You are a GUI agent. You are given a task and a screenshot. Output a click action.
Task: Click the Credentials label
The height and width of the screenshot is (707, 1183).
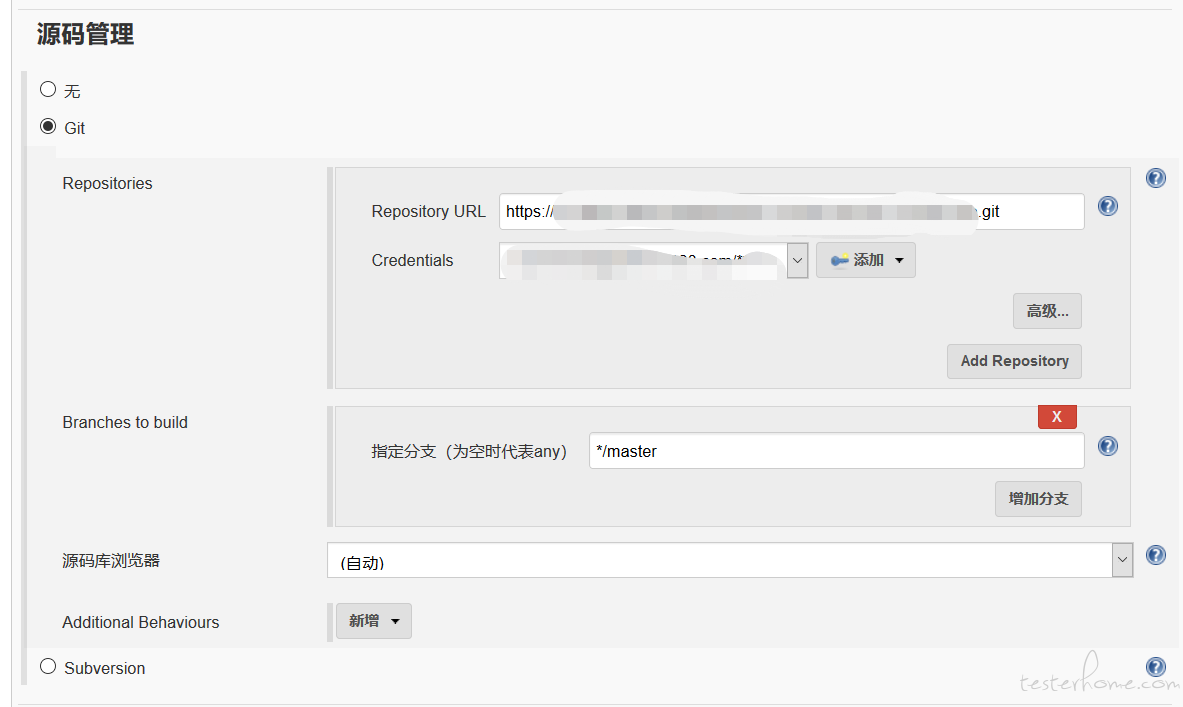(412, 260)
